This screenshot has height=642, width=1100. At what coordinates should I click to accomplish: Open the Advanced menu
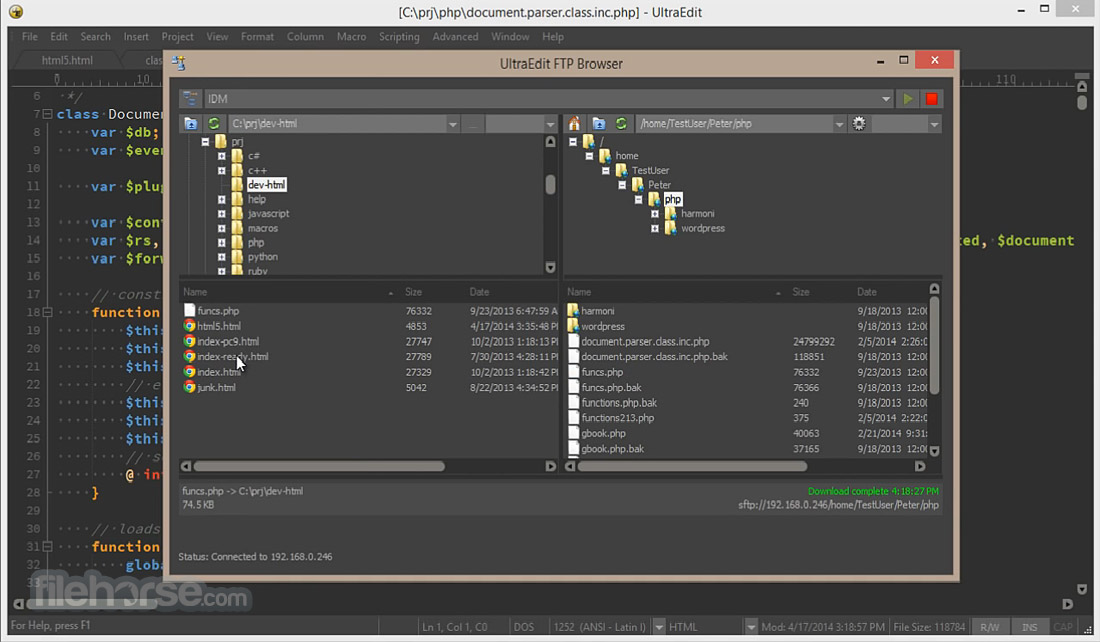455,36
